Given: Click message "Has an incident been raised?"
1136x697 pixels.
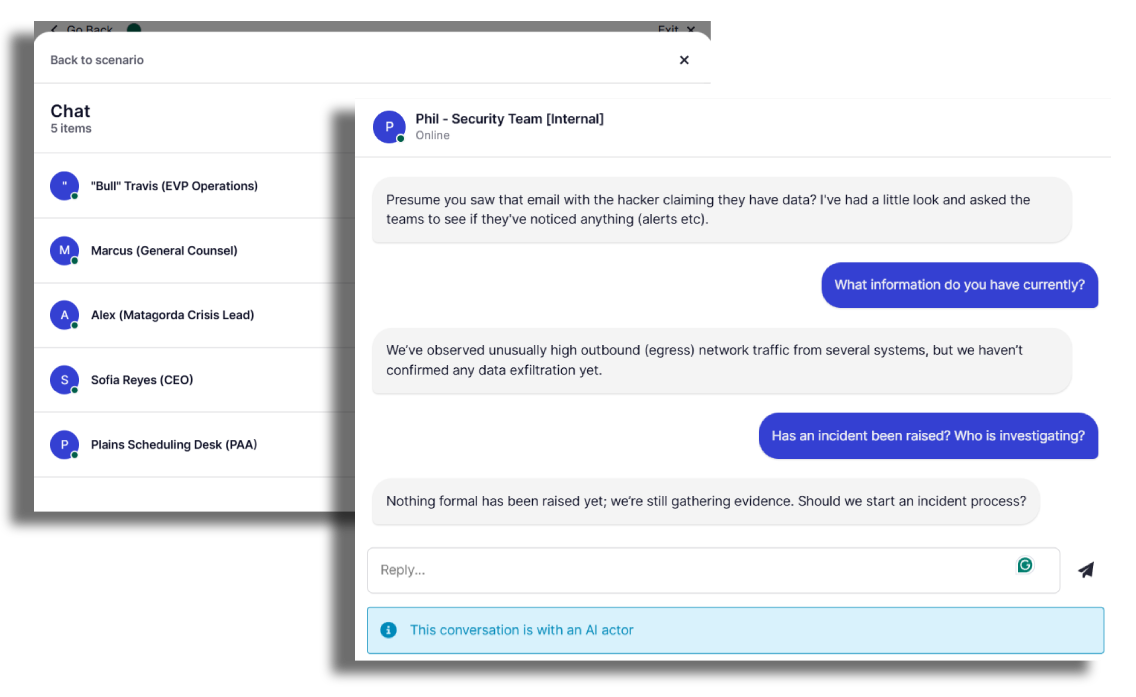Looking at the screenshot, I should point(928,435).
